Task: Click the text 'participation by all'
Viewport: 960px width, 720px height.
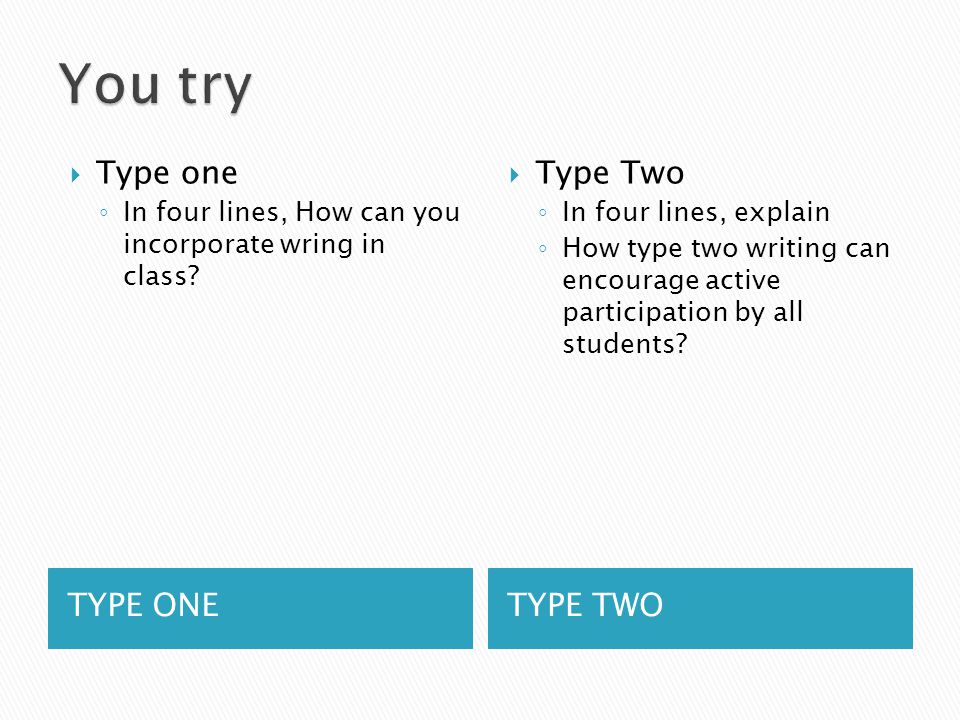Action: pyautogui.click(x=683, y=312)
